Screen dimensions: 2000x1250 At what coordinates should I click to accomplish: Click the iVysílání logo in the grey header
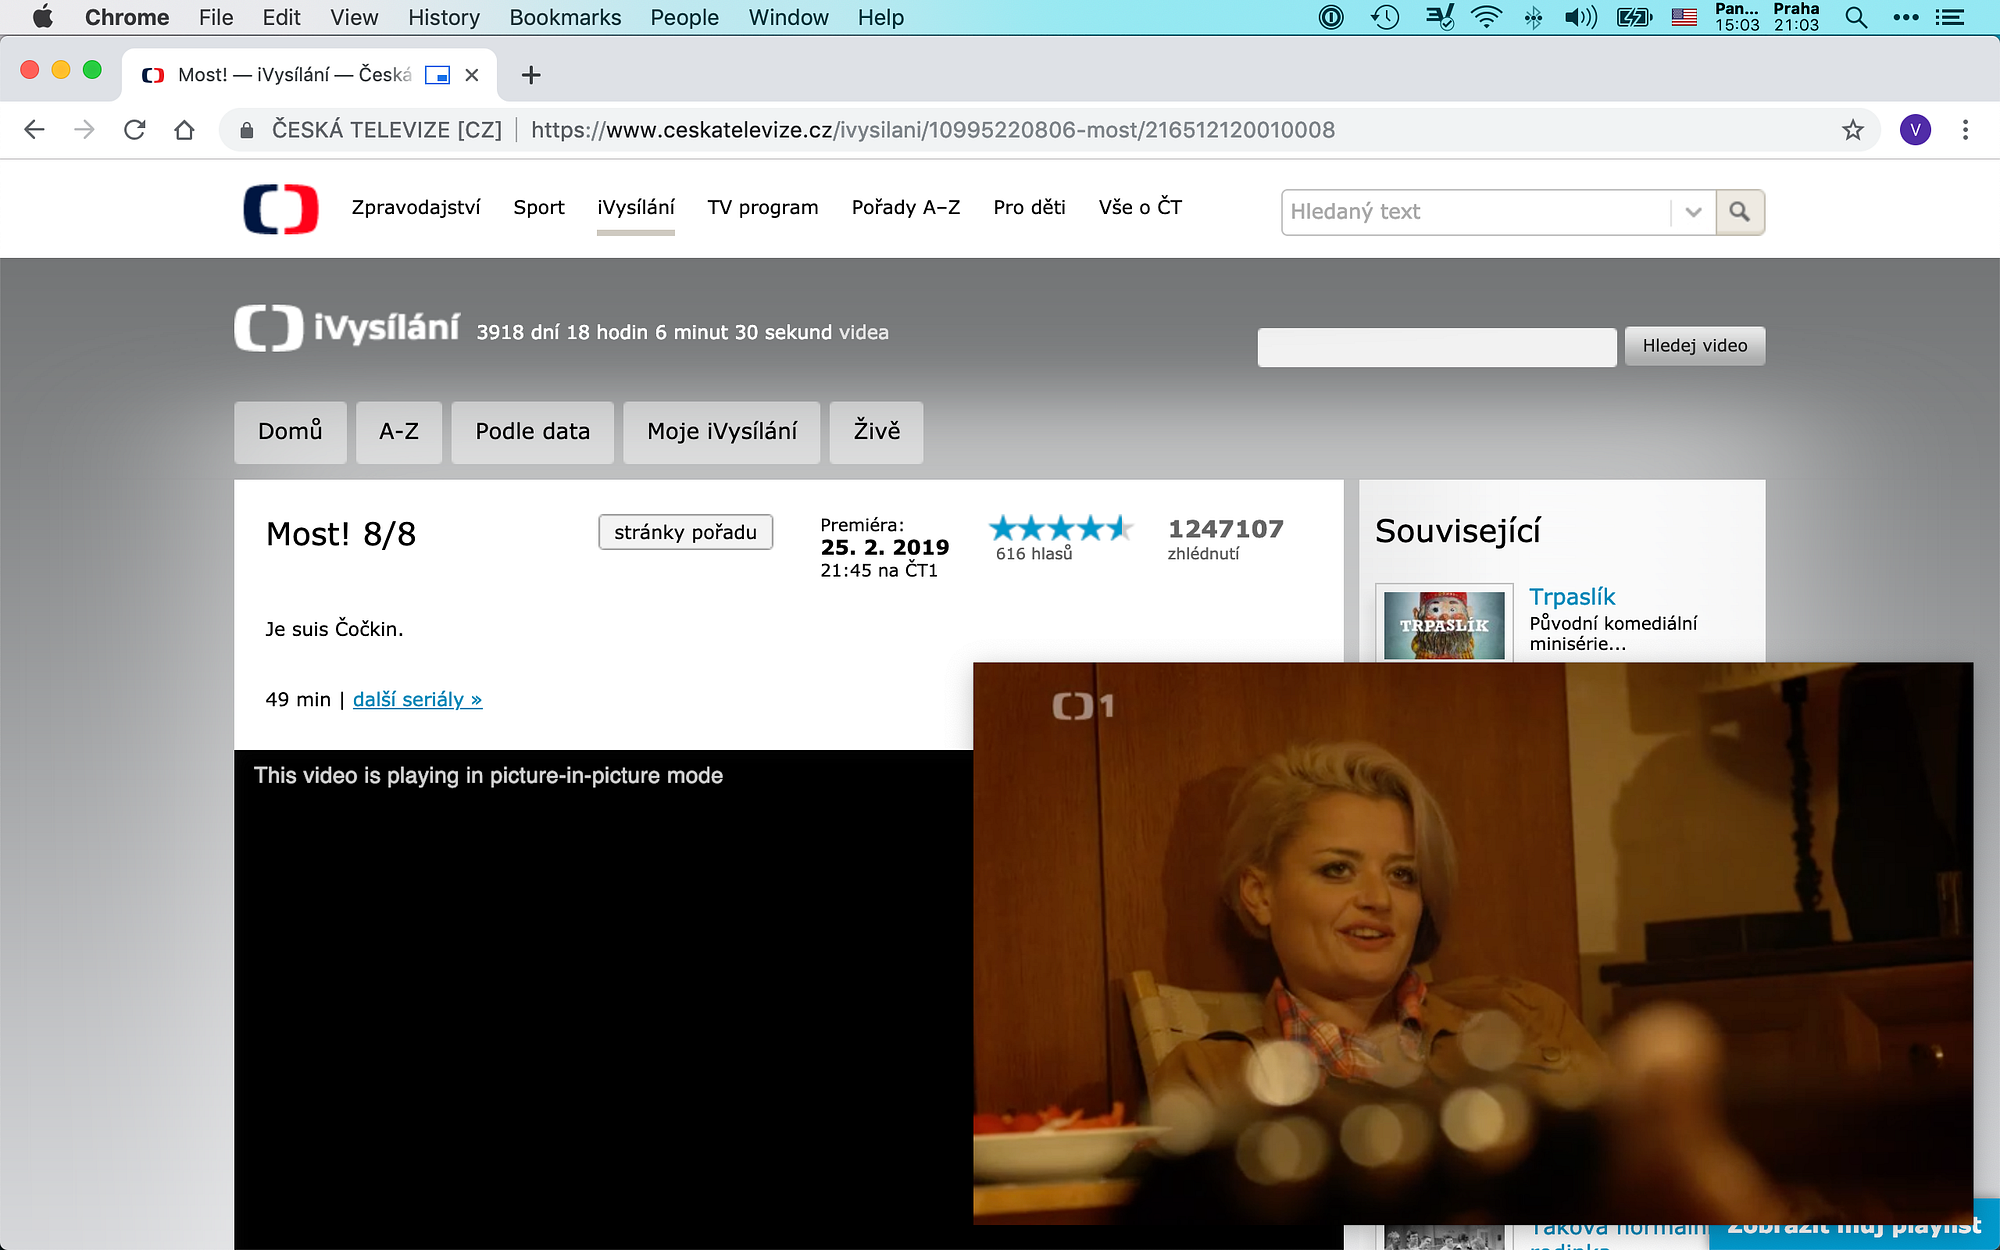348,328
